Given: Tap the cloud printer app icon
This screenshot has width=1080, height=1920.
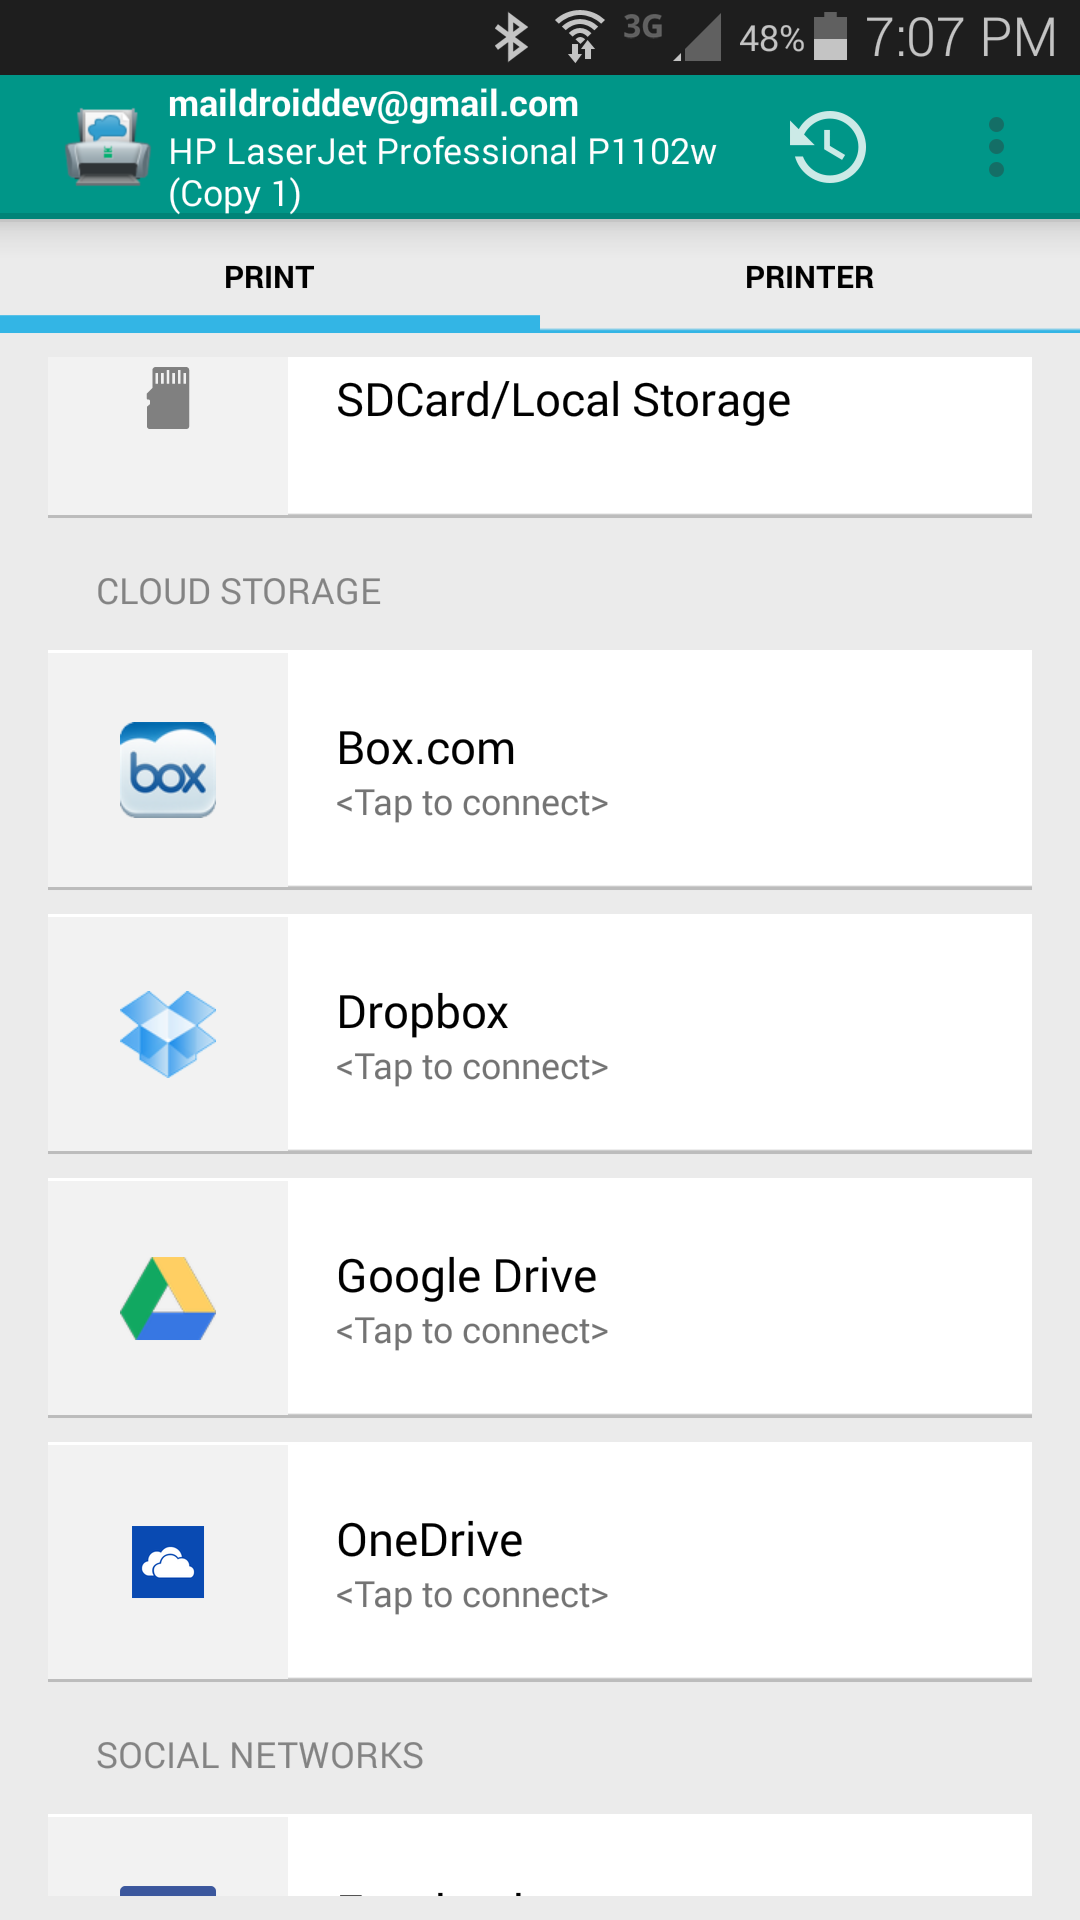Looking at the screenshot, I should point(107,148).
